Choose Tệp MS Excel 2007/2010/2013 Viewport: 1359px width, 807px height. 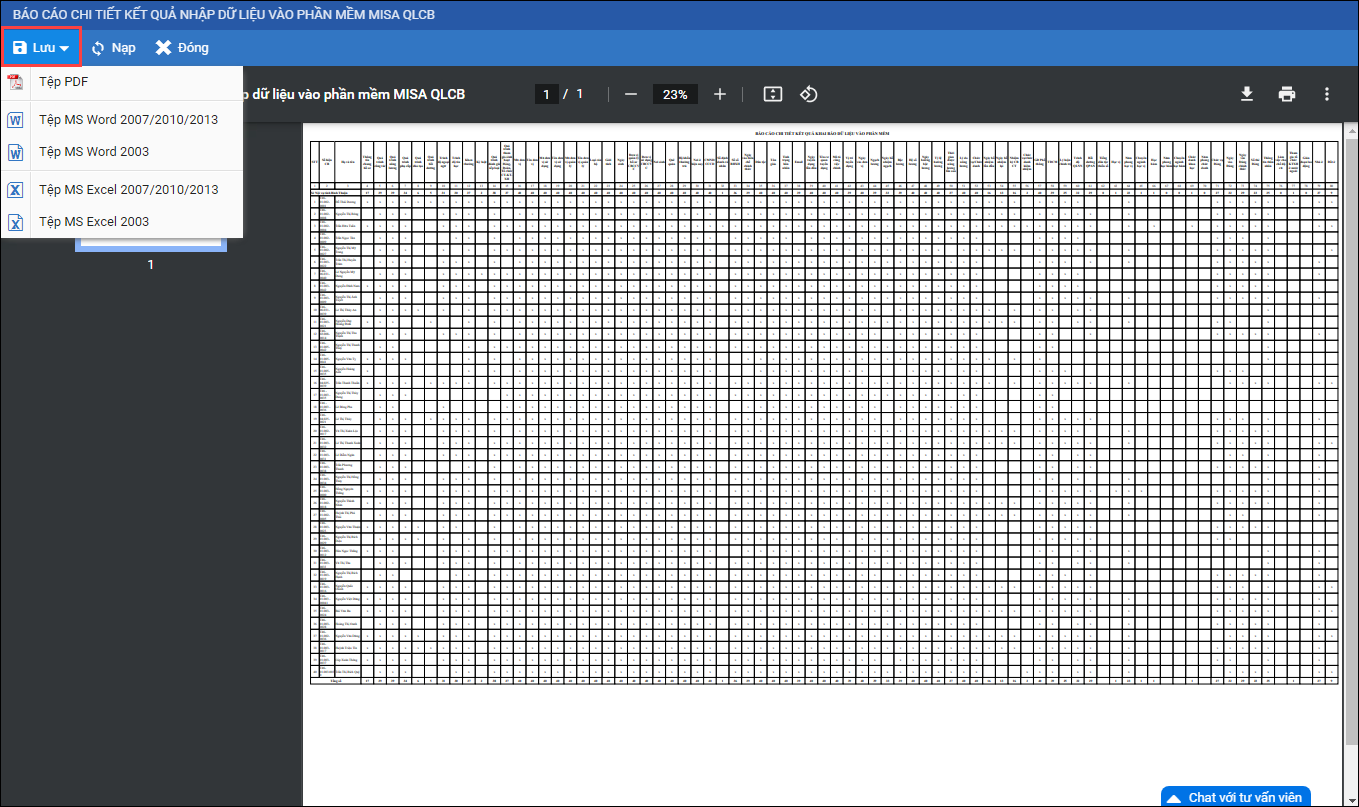(128, 190)
